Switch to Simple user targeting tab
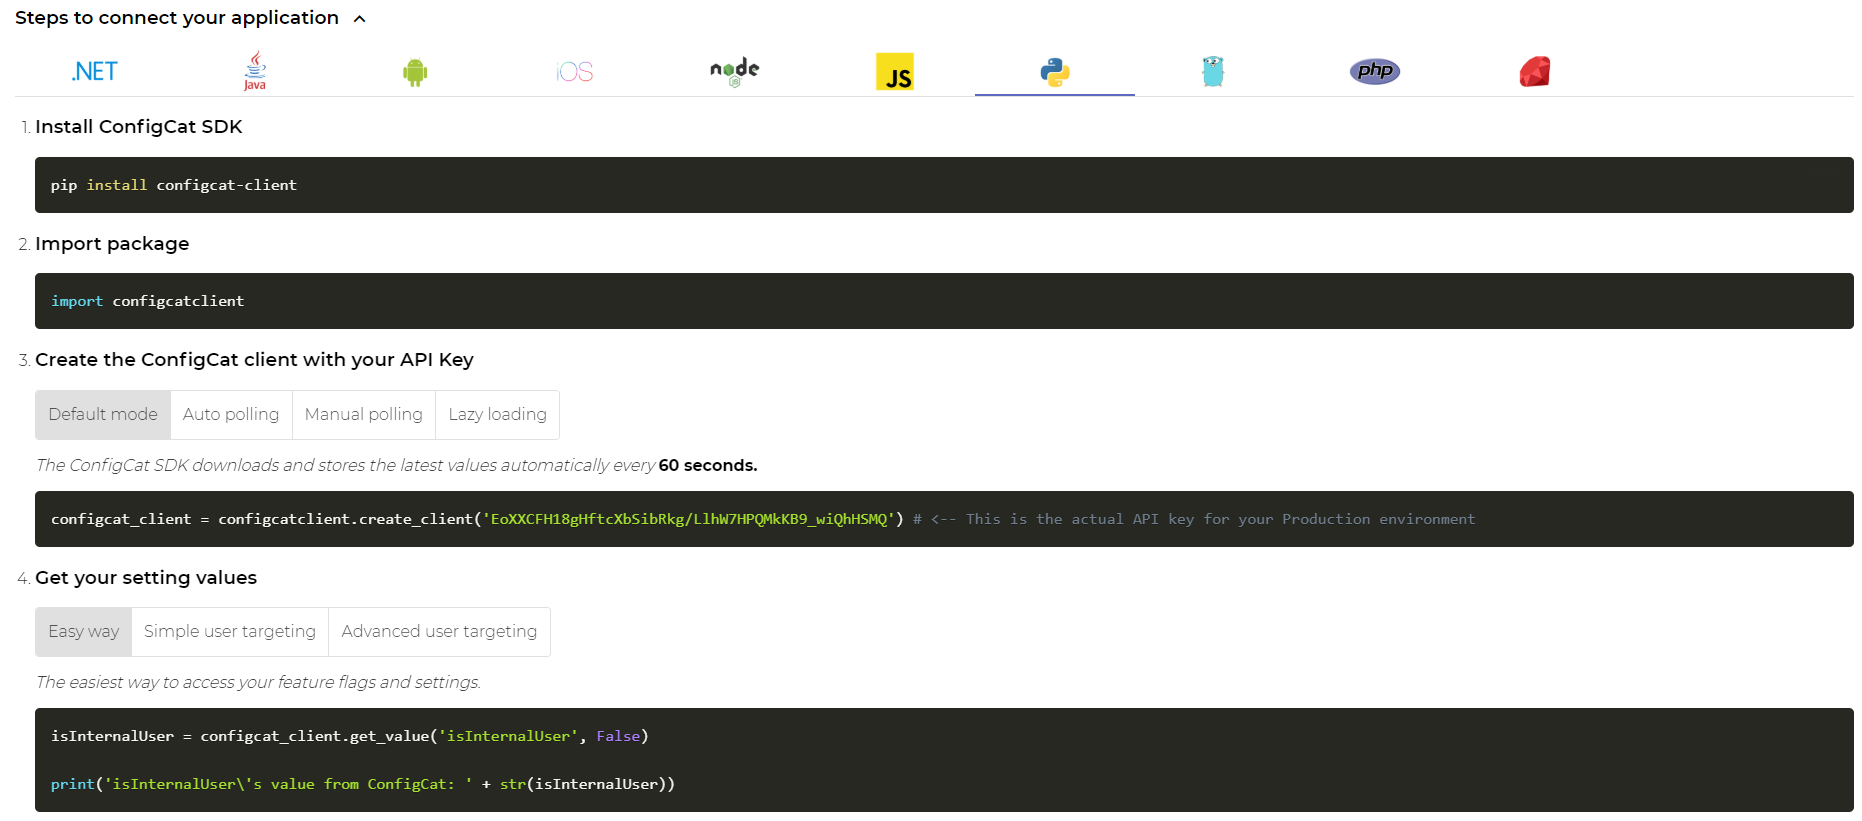 coord(230,632)
